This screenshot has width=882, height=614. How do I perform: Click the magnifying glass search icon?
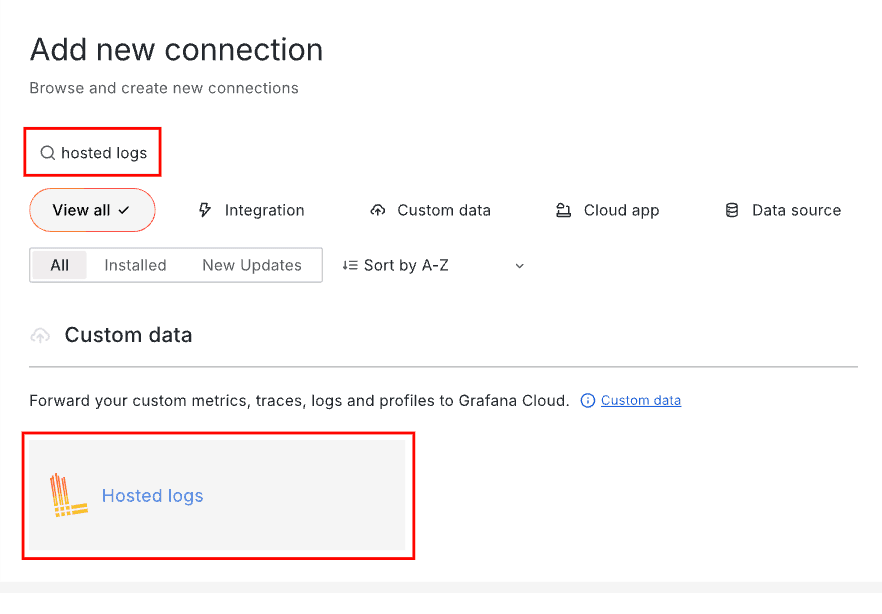point(47,152)
